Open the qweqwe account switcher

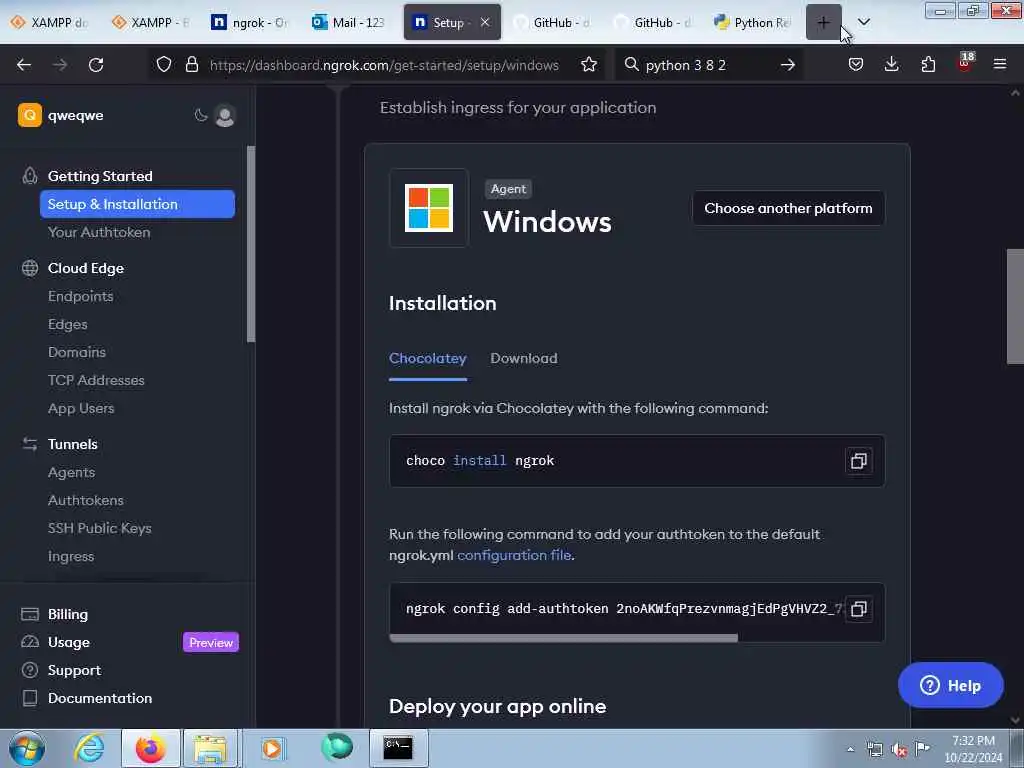pos(61,116)
